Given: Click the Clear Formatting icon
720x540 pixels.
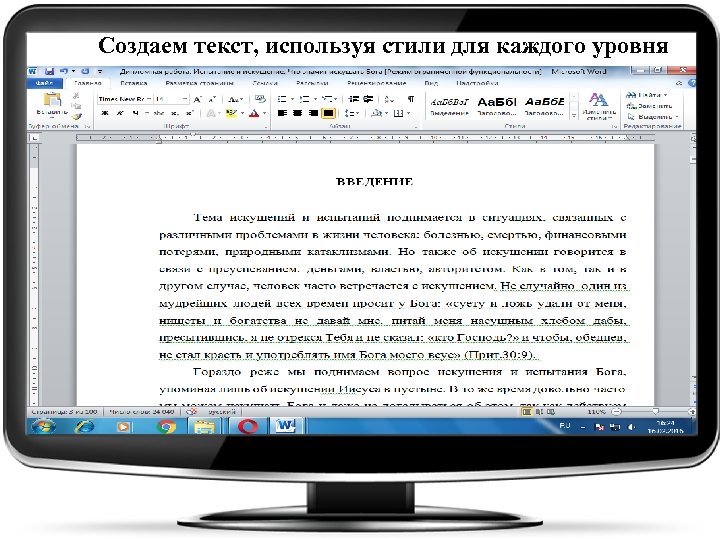Looking at the screenshot, I should coord(260,99).
